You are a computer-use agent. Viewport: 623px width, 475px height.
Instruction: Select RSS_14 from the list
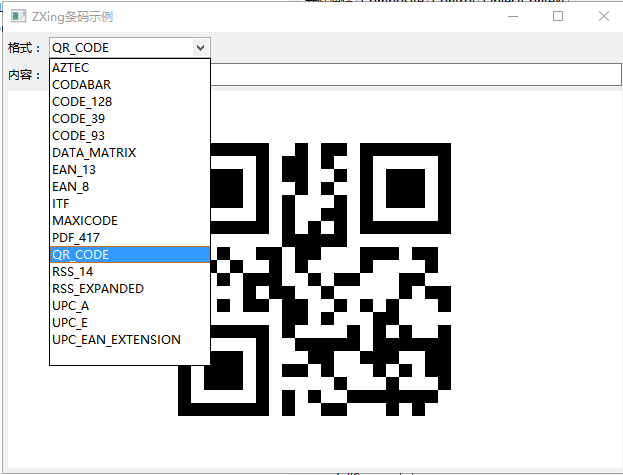[x=130, y=272]
